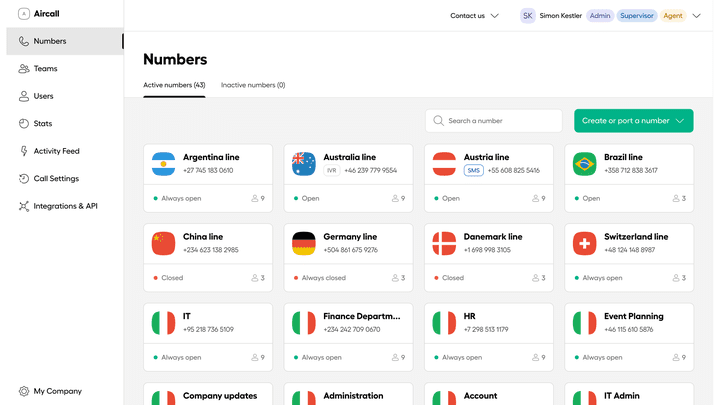Screen dimensions: 720x405
Task: Click the Brazil flag icon
Action: (x=585, y=164)
